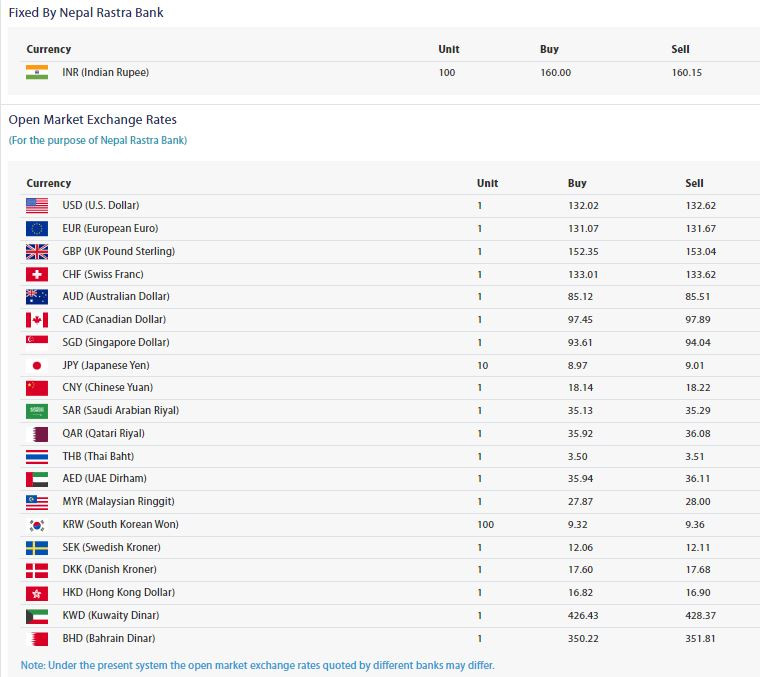Image resolution: width=760 pixels, height=677 pixels.
Task: Click the Saudi Arabian flag icon
Action: click(x=37, y=411)
